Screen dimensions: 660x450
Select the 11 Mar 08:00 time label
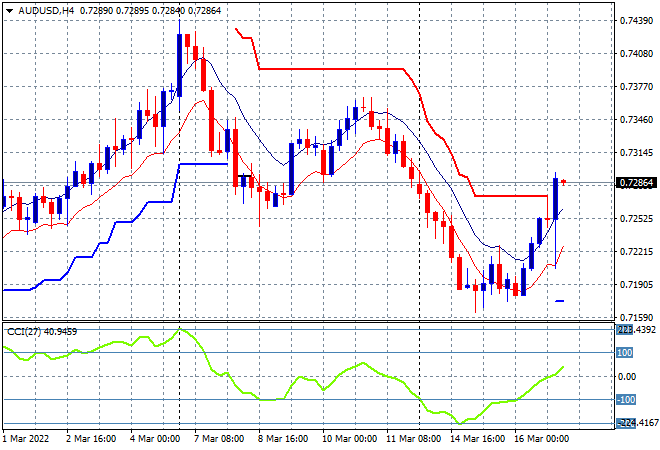(x=414, y=439)
